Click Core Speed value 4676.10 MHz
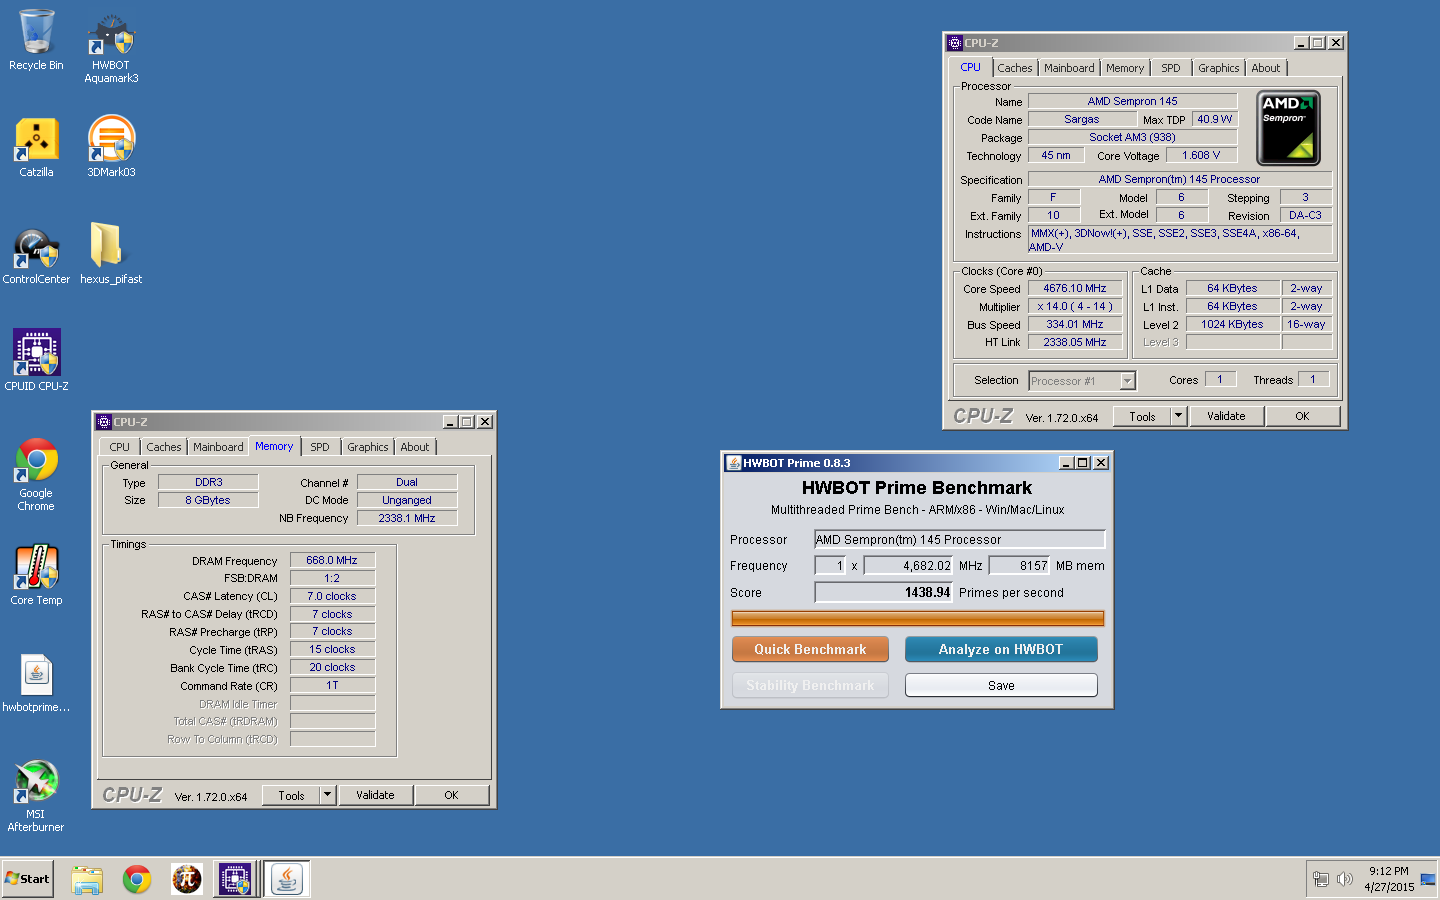 (1075, 288)
